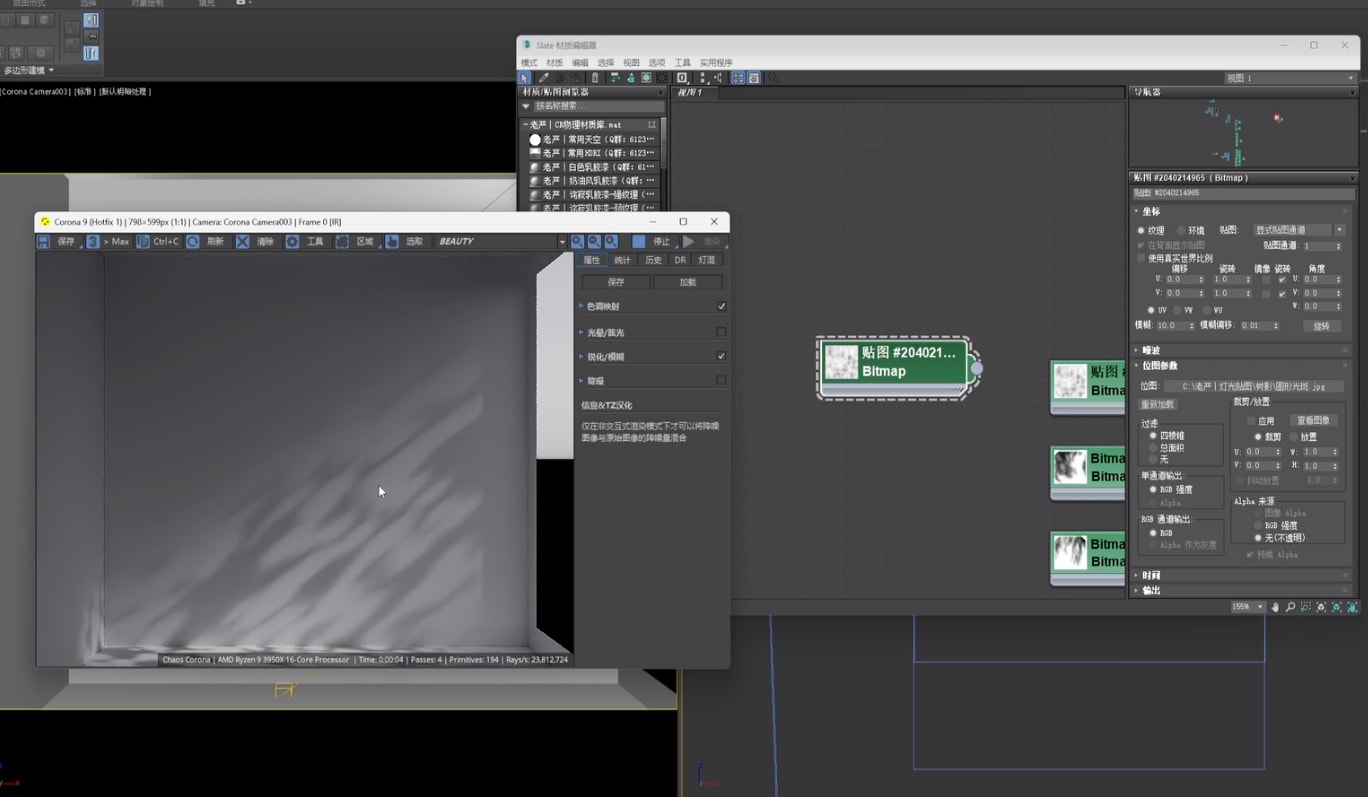Enable the 降噪 checkbox

[721, 380]
